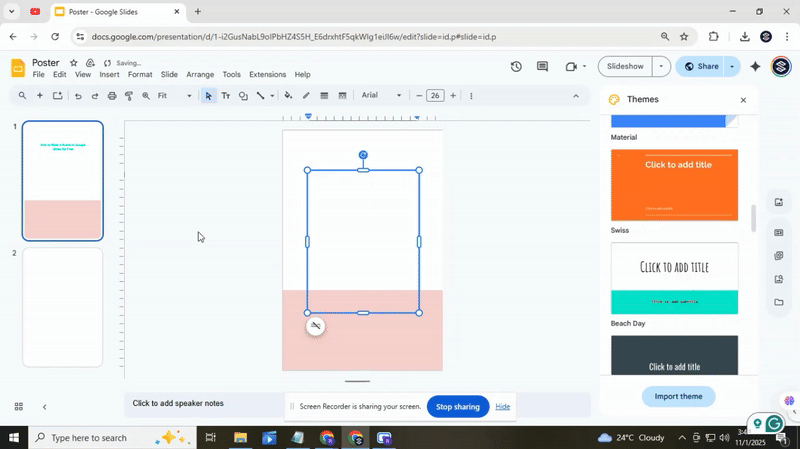This screenshot has width=800, height=449.
Task: Collapse the toolbar menus with chevron
Action: click(x=575, y=96)
